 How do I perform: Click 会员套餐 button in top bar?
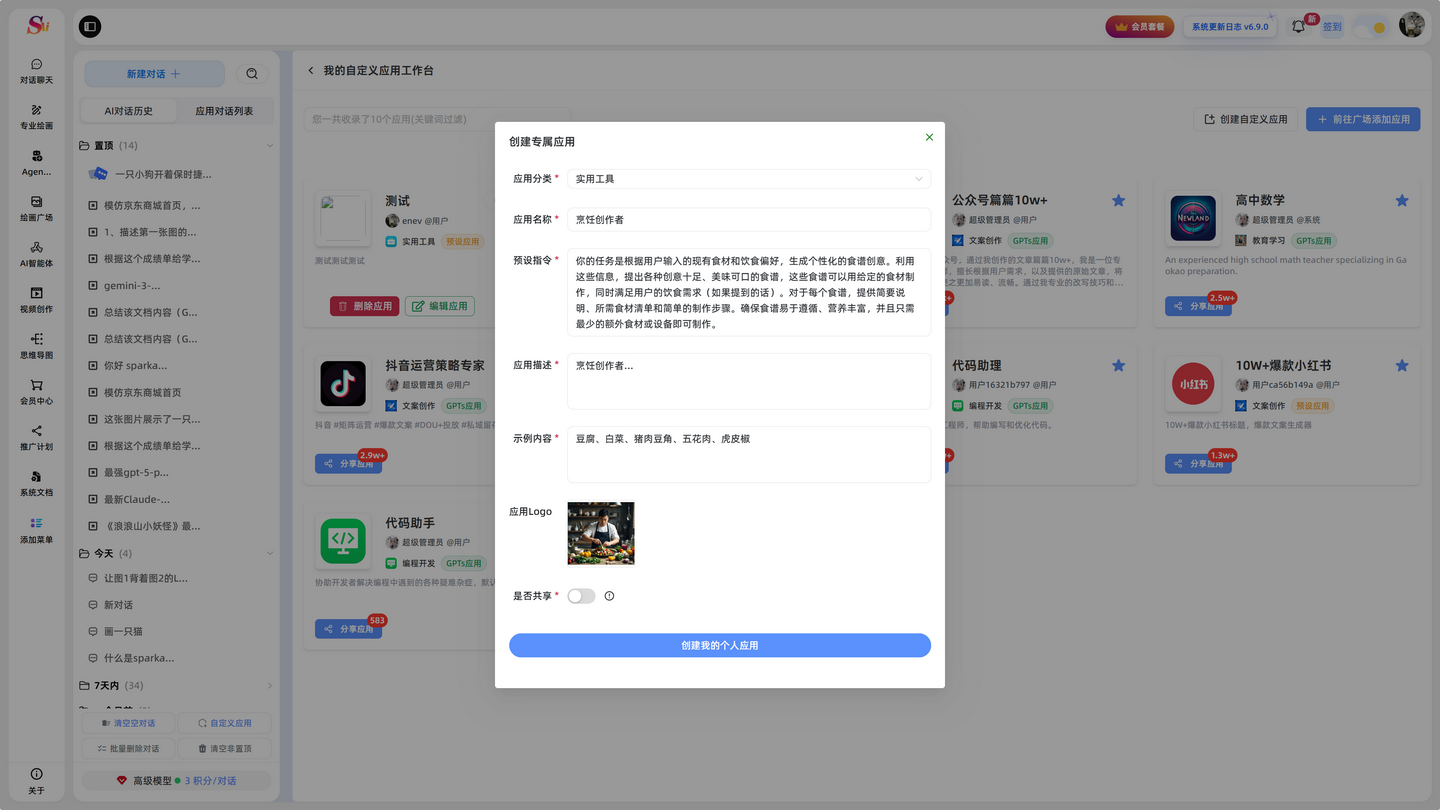tap(1139, 27)
